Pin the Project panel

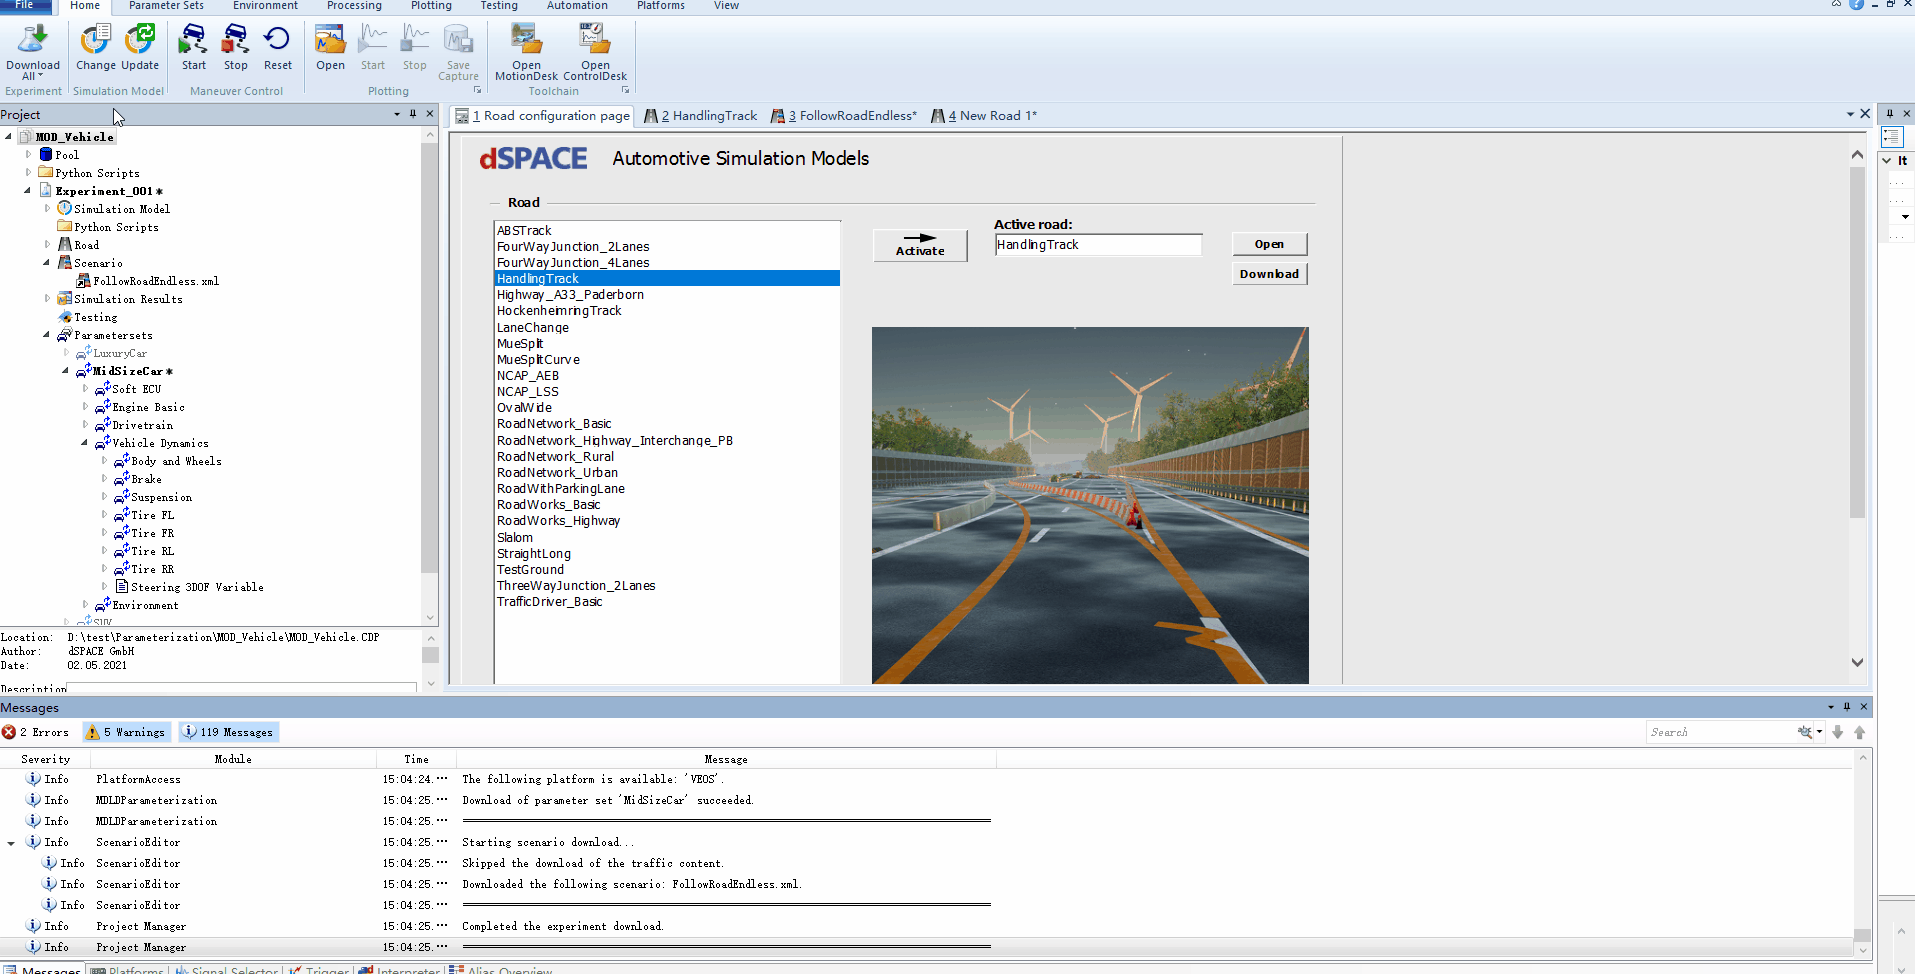click(x=413, y=114)
